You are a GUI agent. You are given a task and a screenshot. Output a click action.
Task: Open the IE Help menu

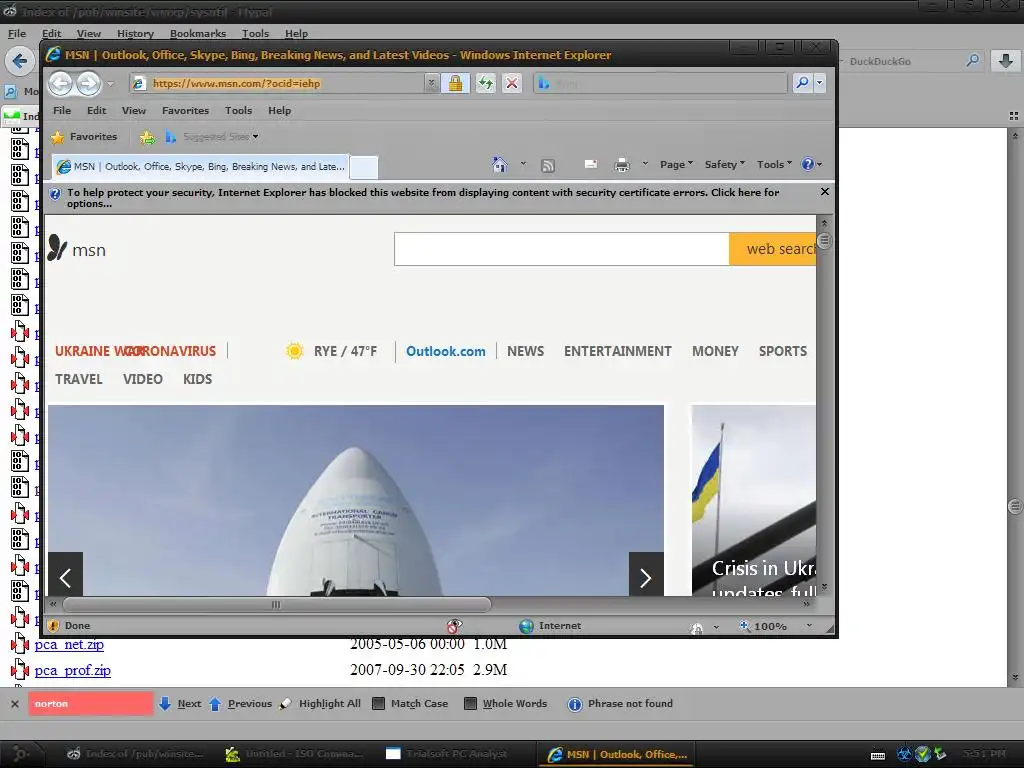(x=280, y=110)
